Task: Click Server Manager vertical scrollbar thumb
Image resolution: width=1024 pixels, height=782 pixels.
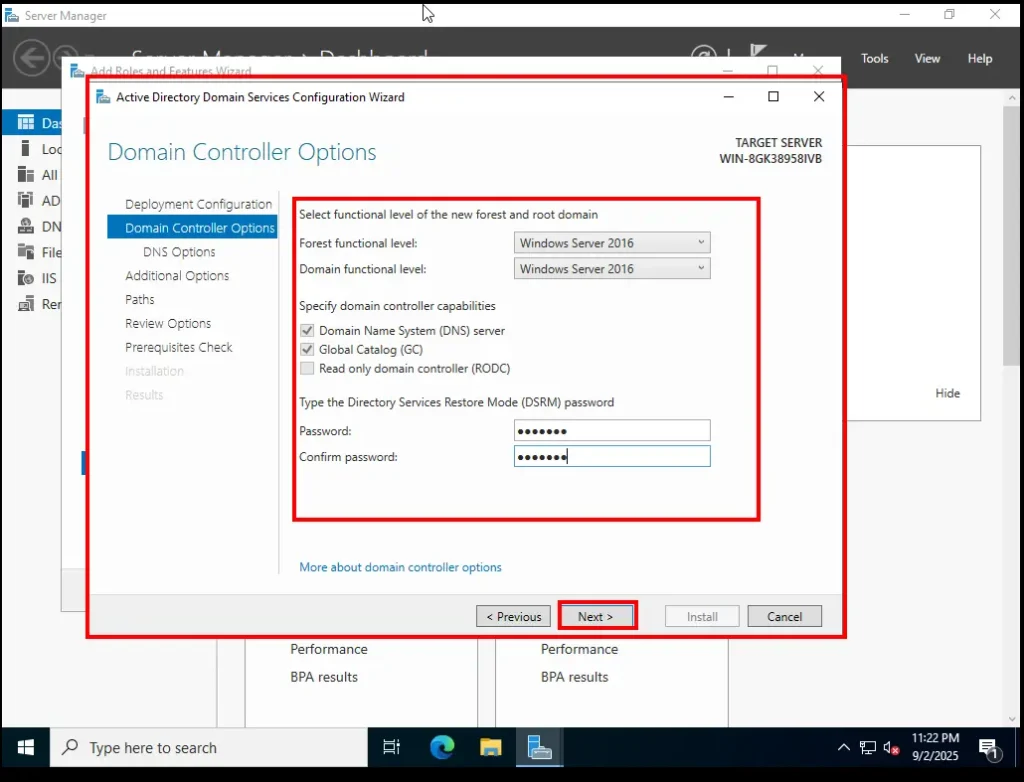Action: [1012, 235]
